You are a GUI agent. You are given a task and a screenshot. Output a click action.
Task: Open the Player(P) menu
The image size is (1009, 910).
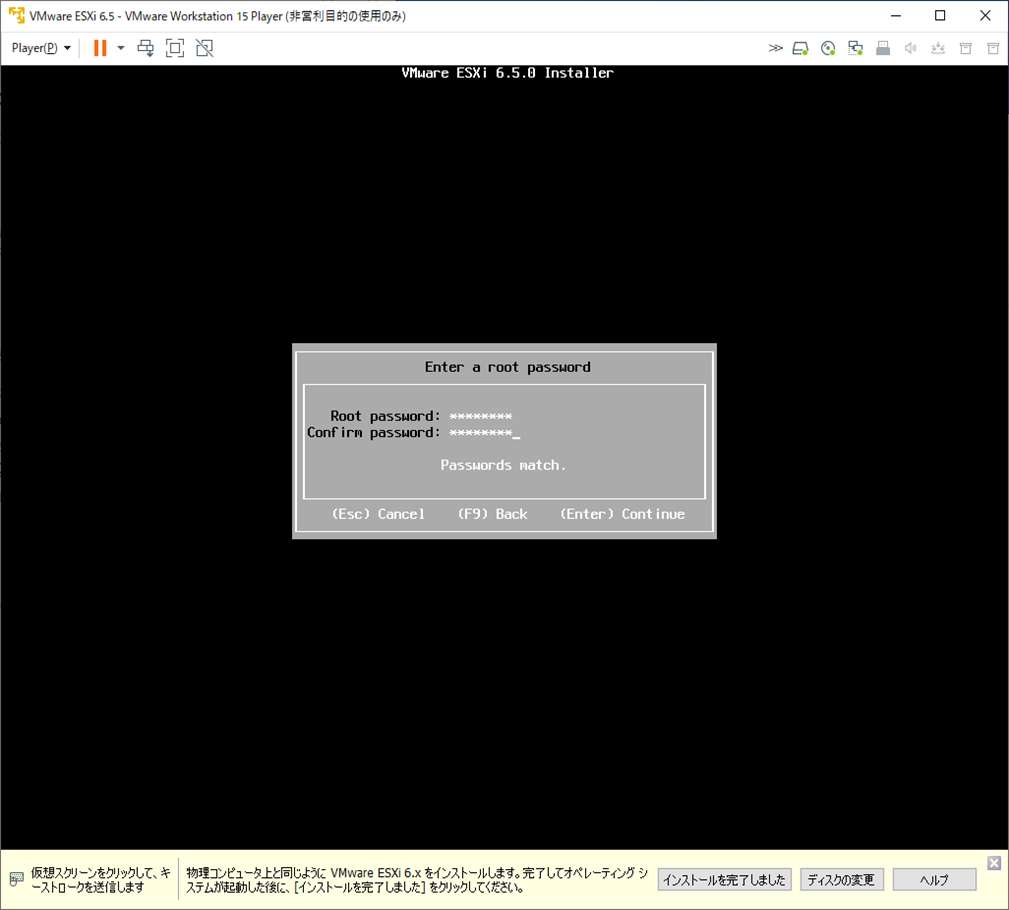pos(41,48)
